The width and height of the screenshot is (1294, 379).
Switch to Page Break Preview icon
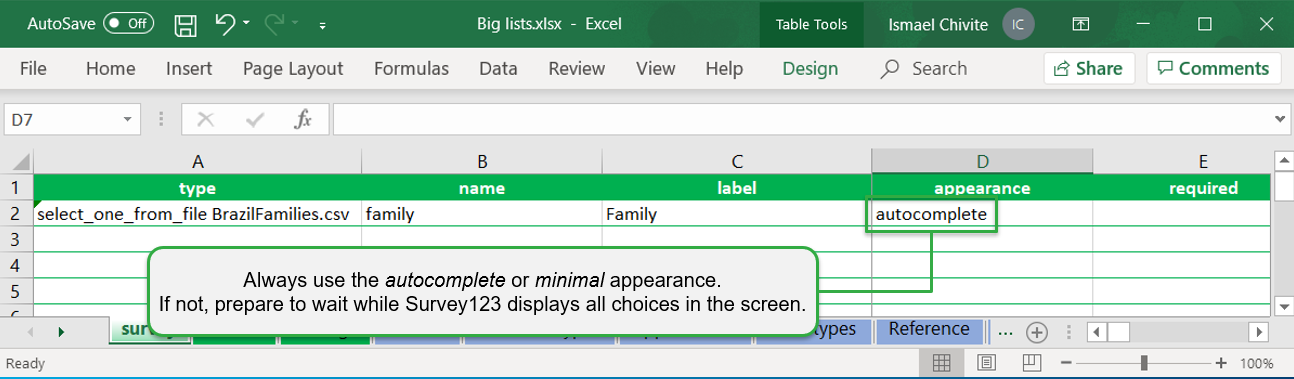point(1031,362)
